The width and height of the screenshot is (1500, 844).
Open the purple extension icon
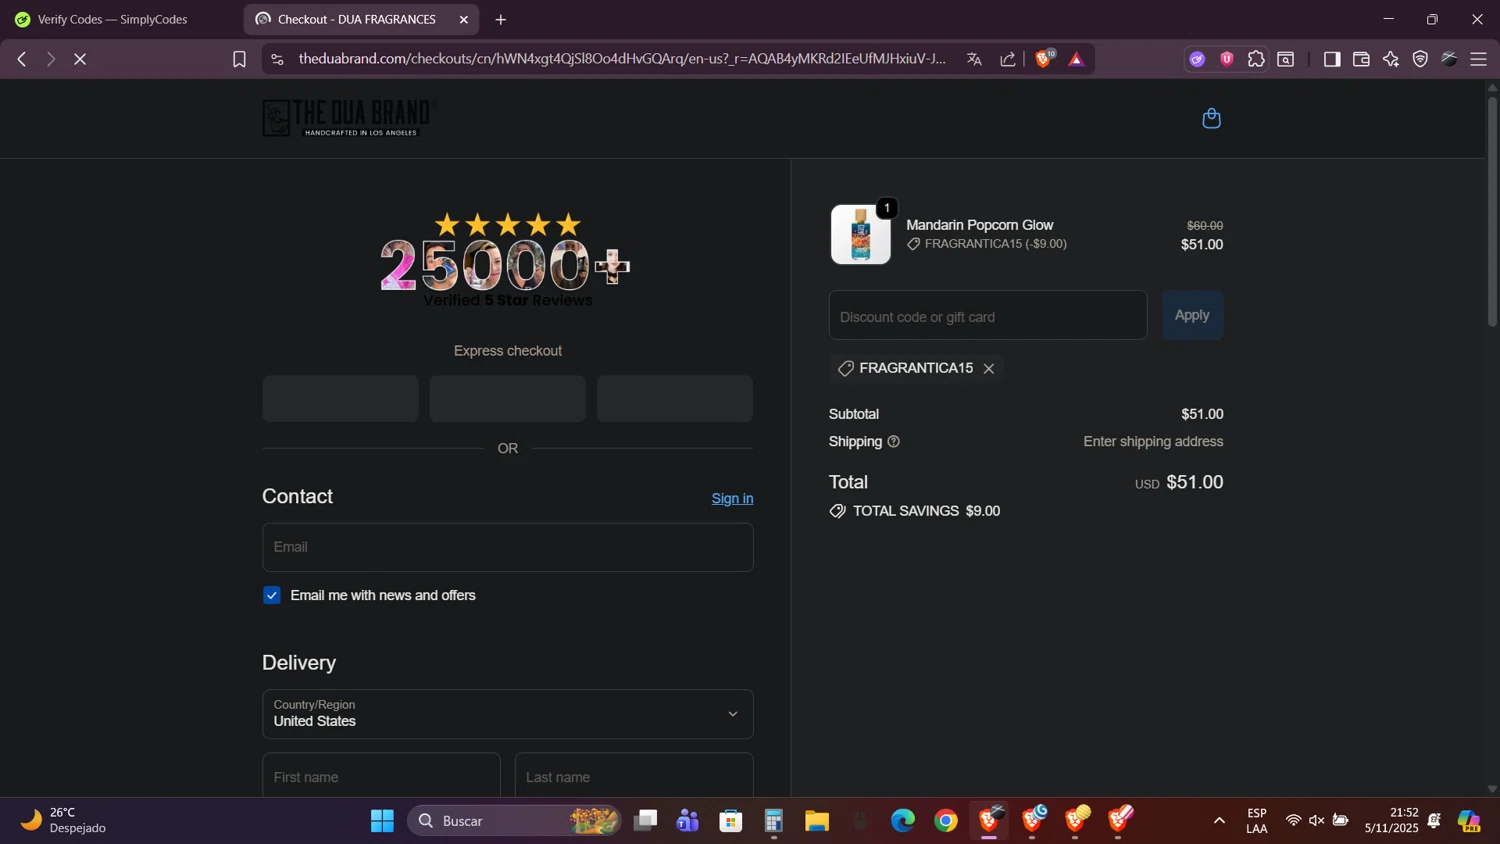1197,59
